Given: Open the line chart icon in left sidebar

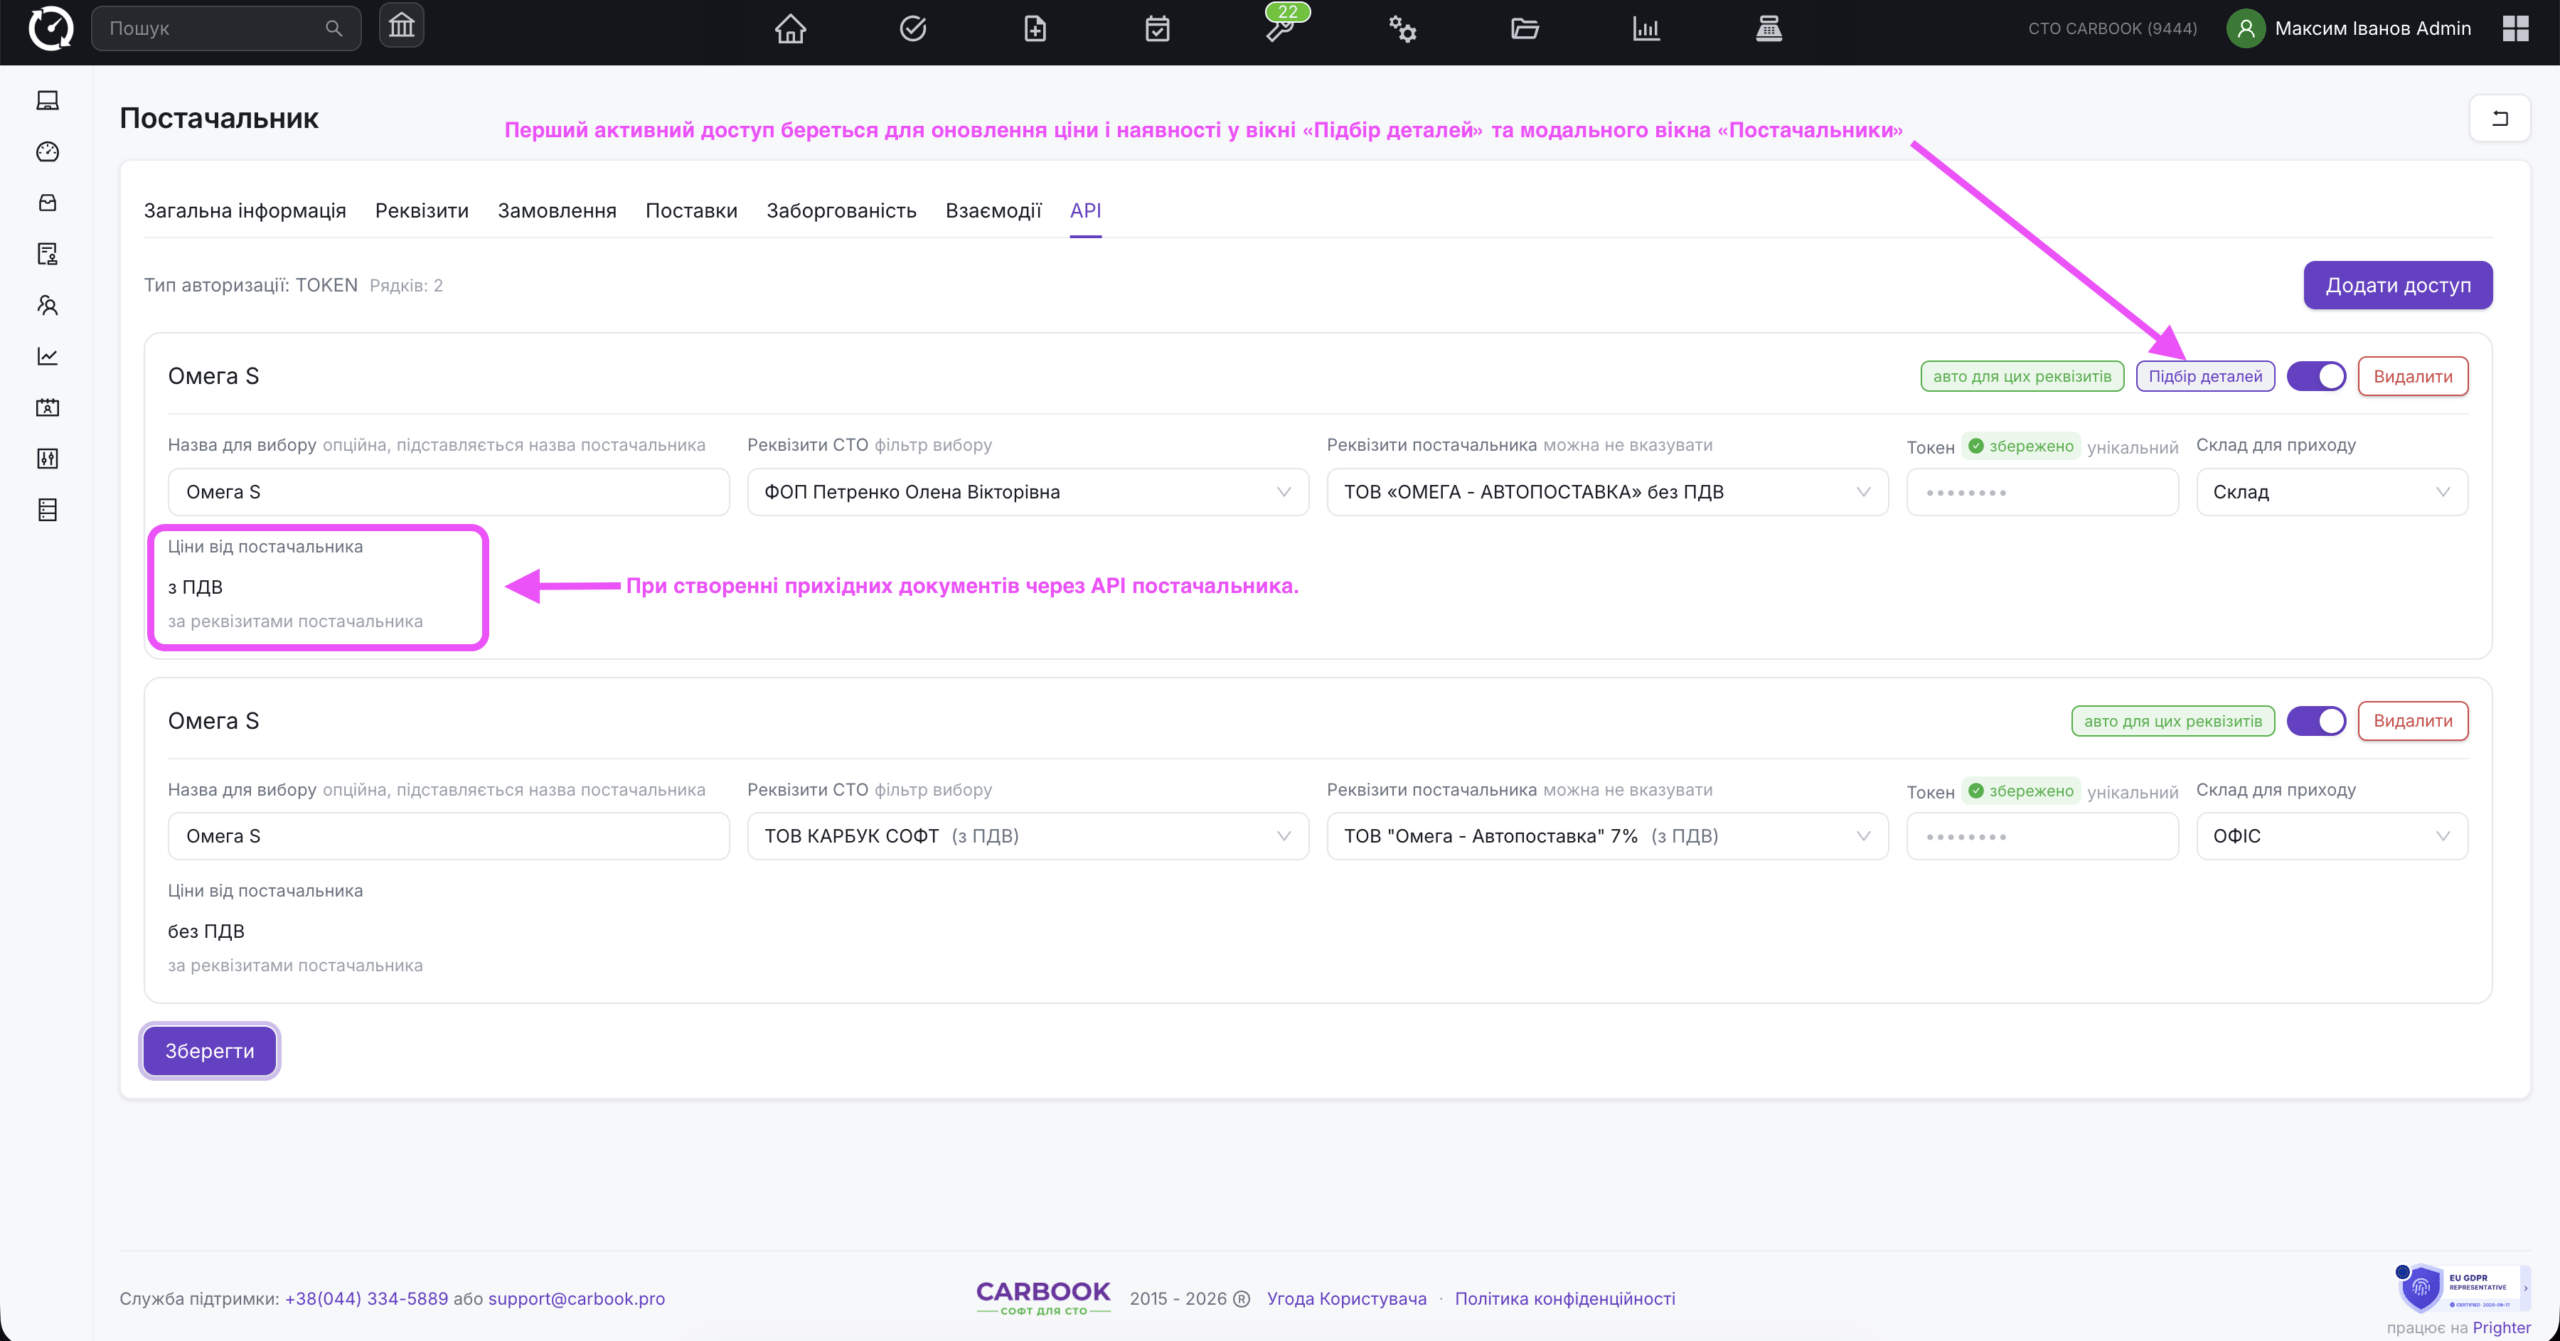Looking at the screenshot, I should [x=47, y=356].
